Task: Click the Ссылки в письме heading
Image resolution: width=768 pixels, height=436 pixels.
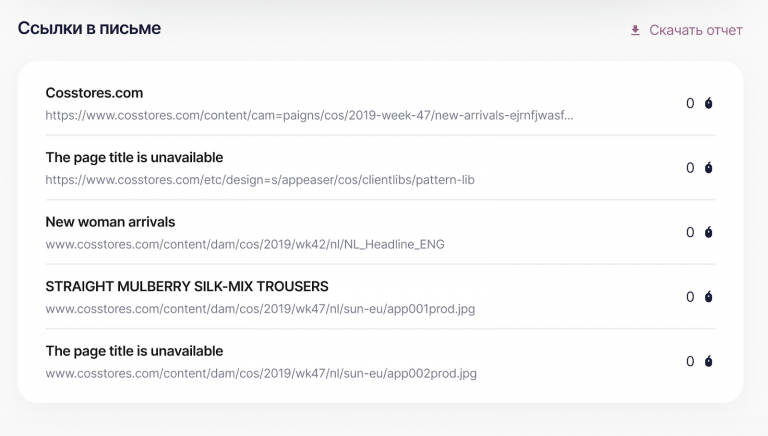Action: coord(89,28)
